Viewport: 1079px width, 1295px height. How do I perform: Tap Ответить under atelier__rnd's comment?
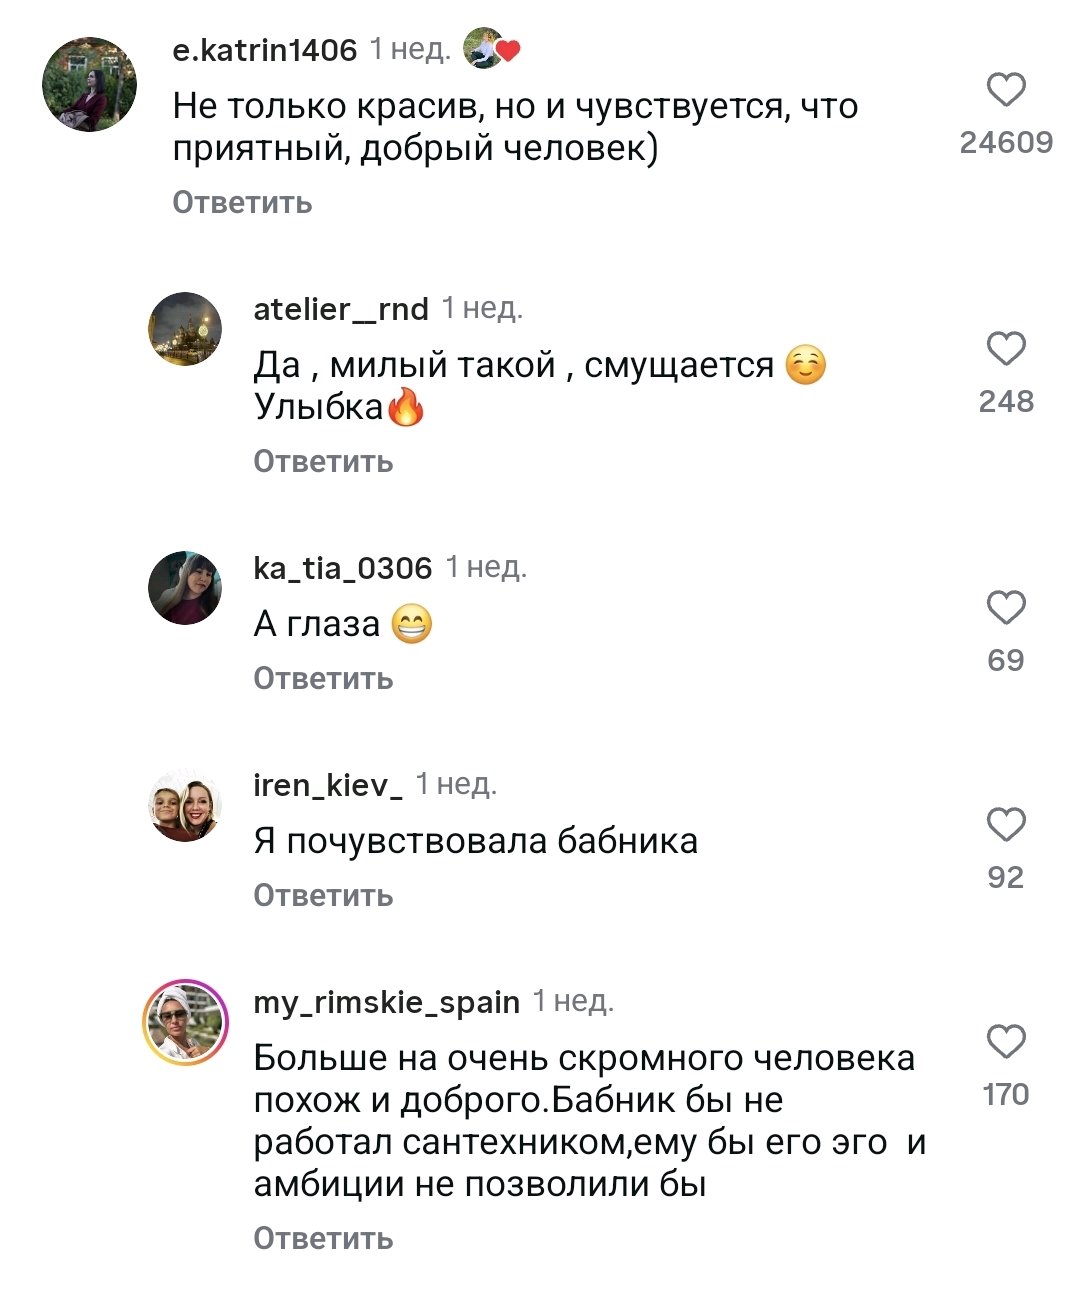point(323,462)
